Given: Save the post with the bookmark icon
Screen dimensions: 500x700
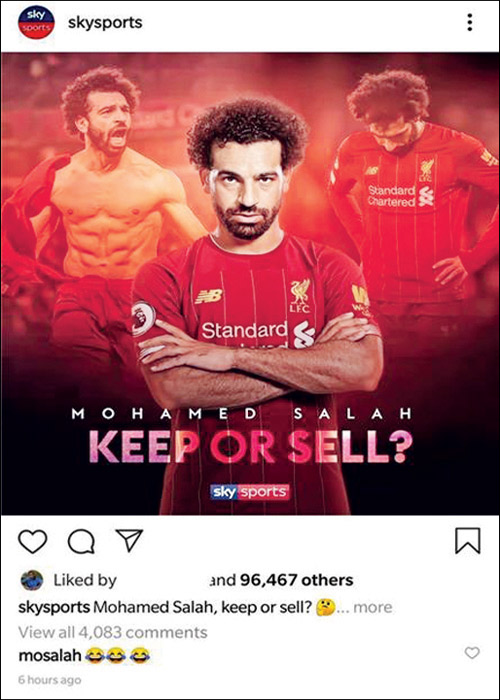Looking at the screenshot, I should coord(467,541).
